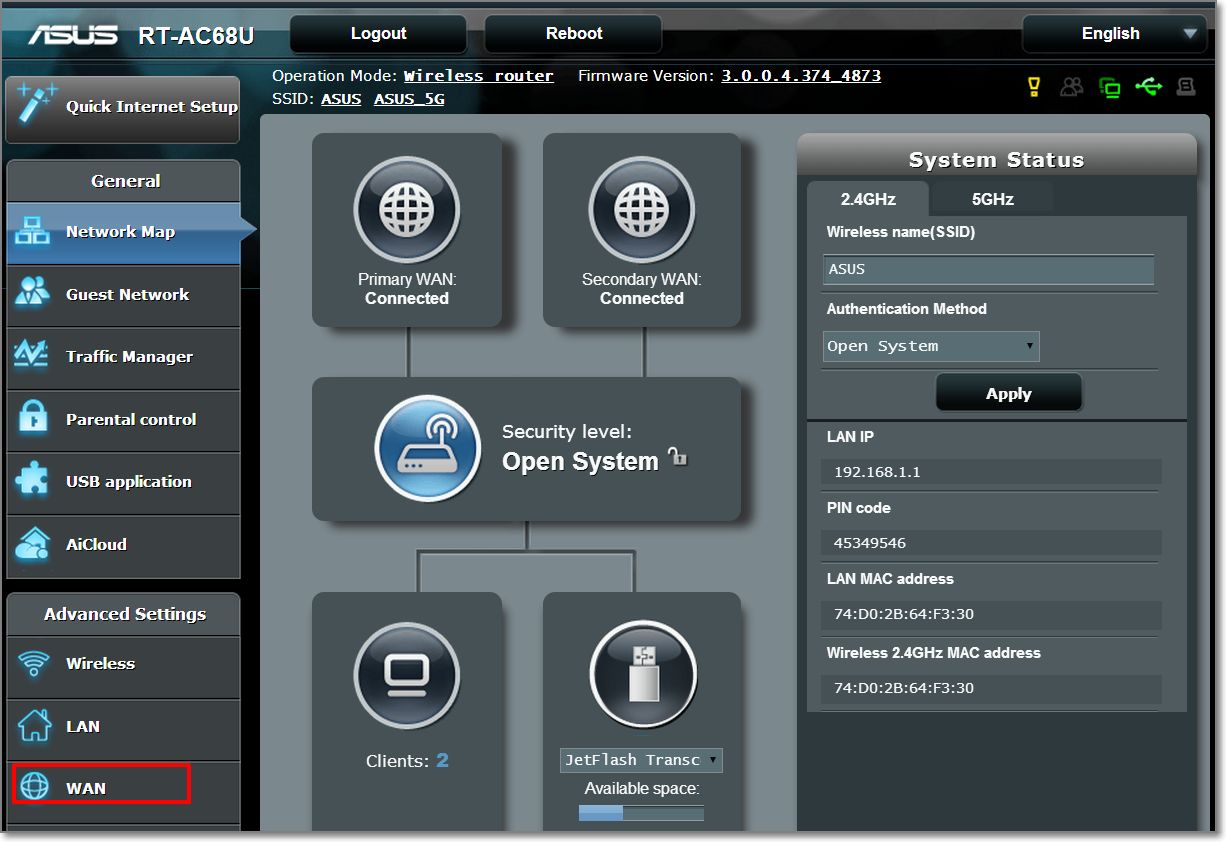Open the Authentication Method Open System dropdown
The height and width of the screenshot is (842, 1226).
click(931, 346)
